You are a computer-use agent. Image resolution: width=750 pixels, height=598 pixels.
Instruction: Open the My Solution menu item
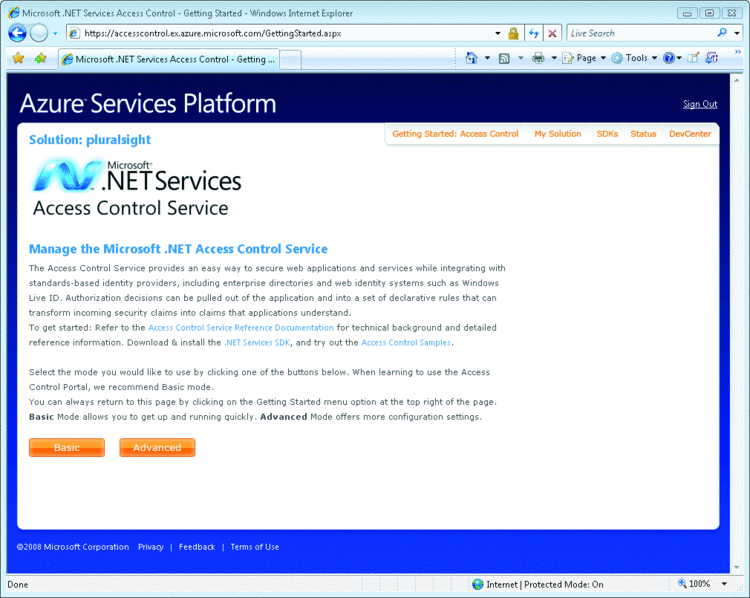click(x=558, y=134)
